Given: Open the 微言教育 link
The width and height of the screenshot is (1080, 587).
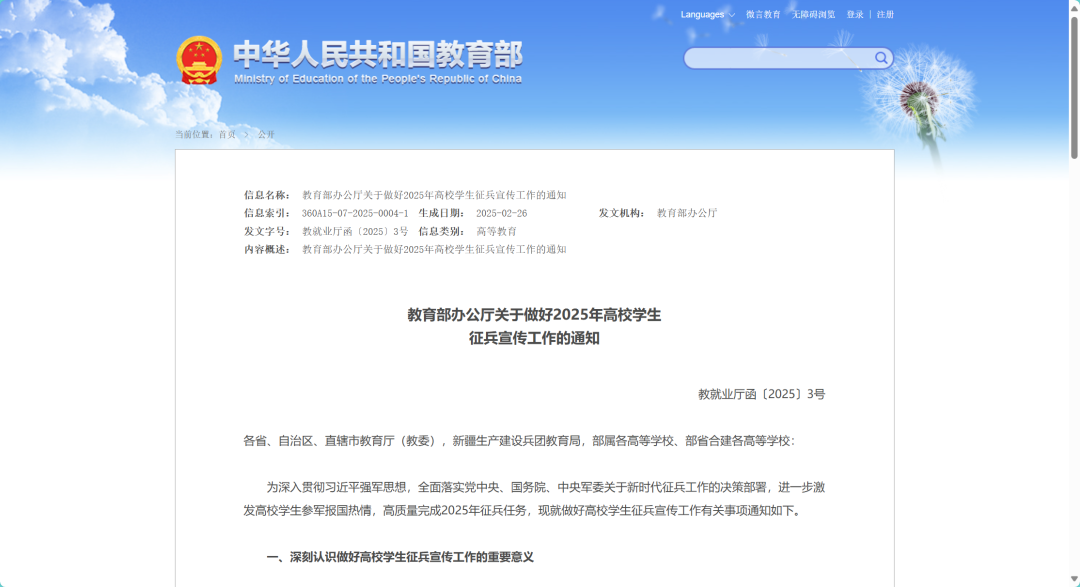Looking at the screenshot, I should (x=763, y=15).
